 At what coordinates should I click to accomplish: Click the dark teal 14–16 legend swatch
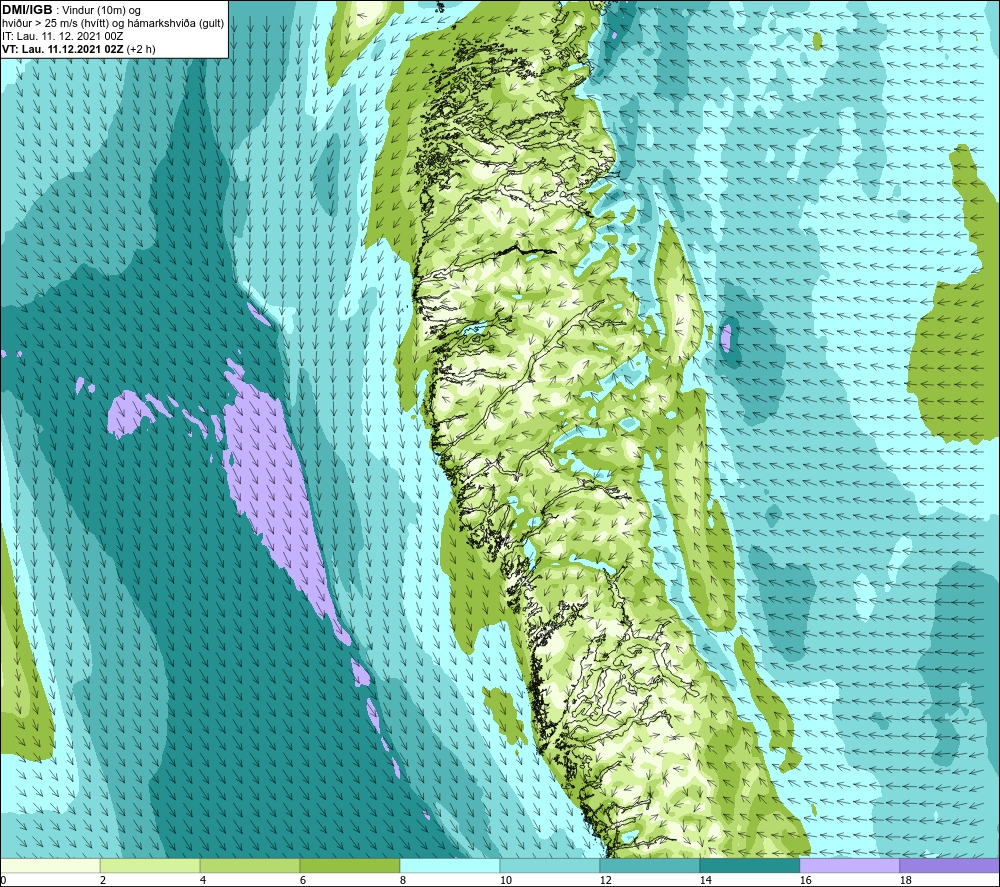click(x=750, y=865)
